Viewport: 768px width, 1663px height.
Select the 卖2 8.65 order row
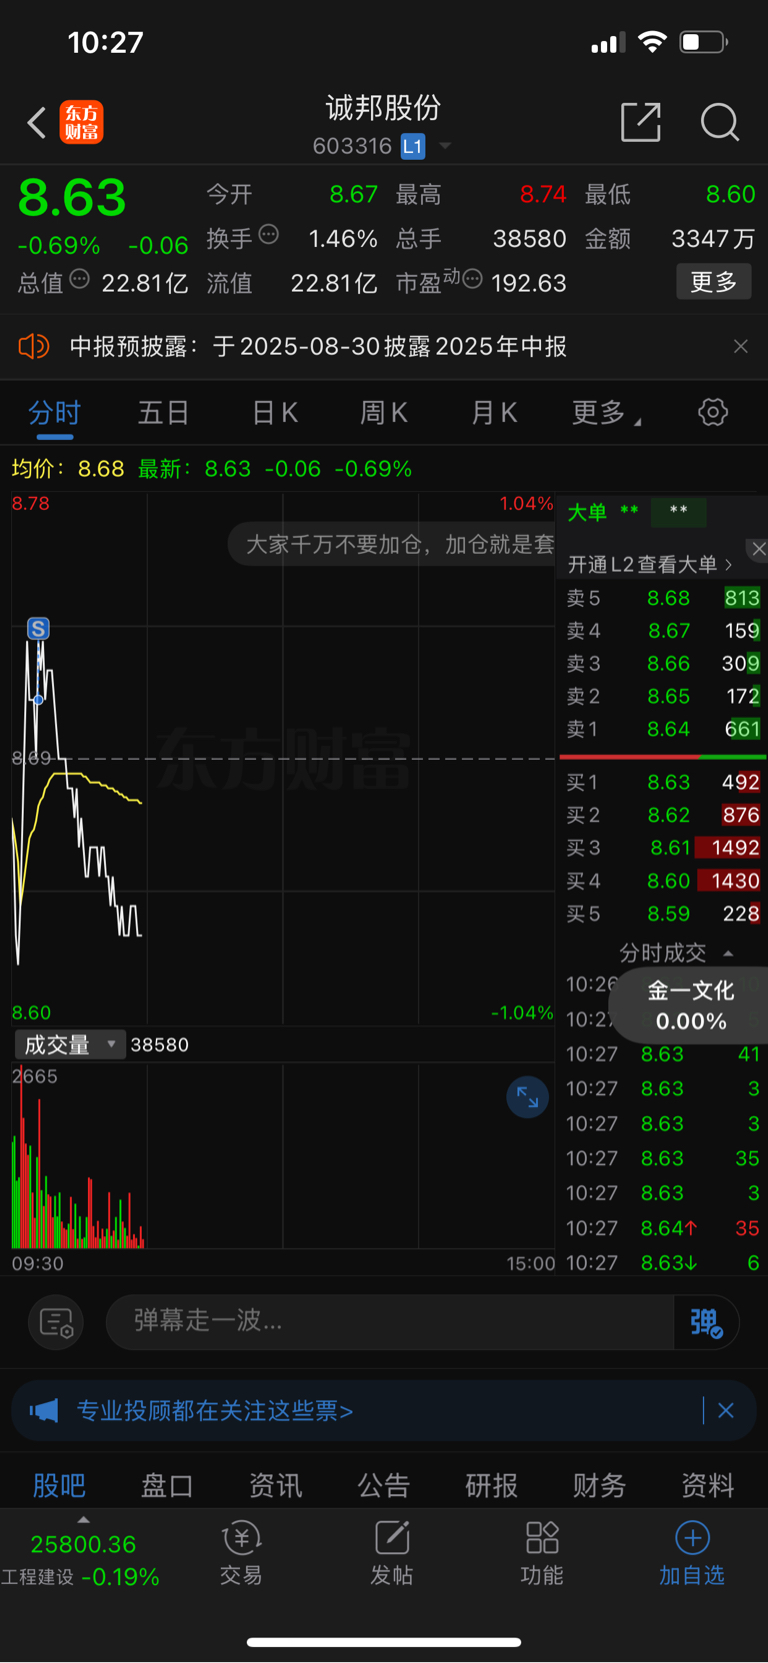[x=662, y=696]
